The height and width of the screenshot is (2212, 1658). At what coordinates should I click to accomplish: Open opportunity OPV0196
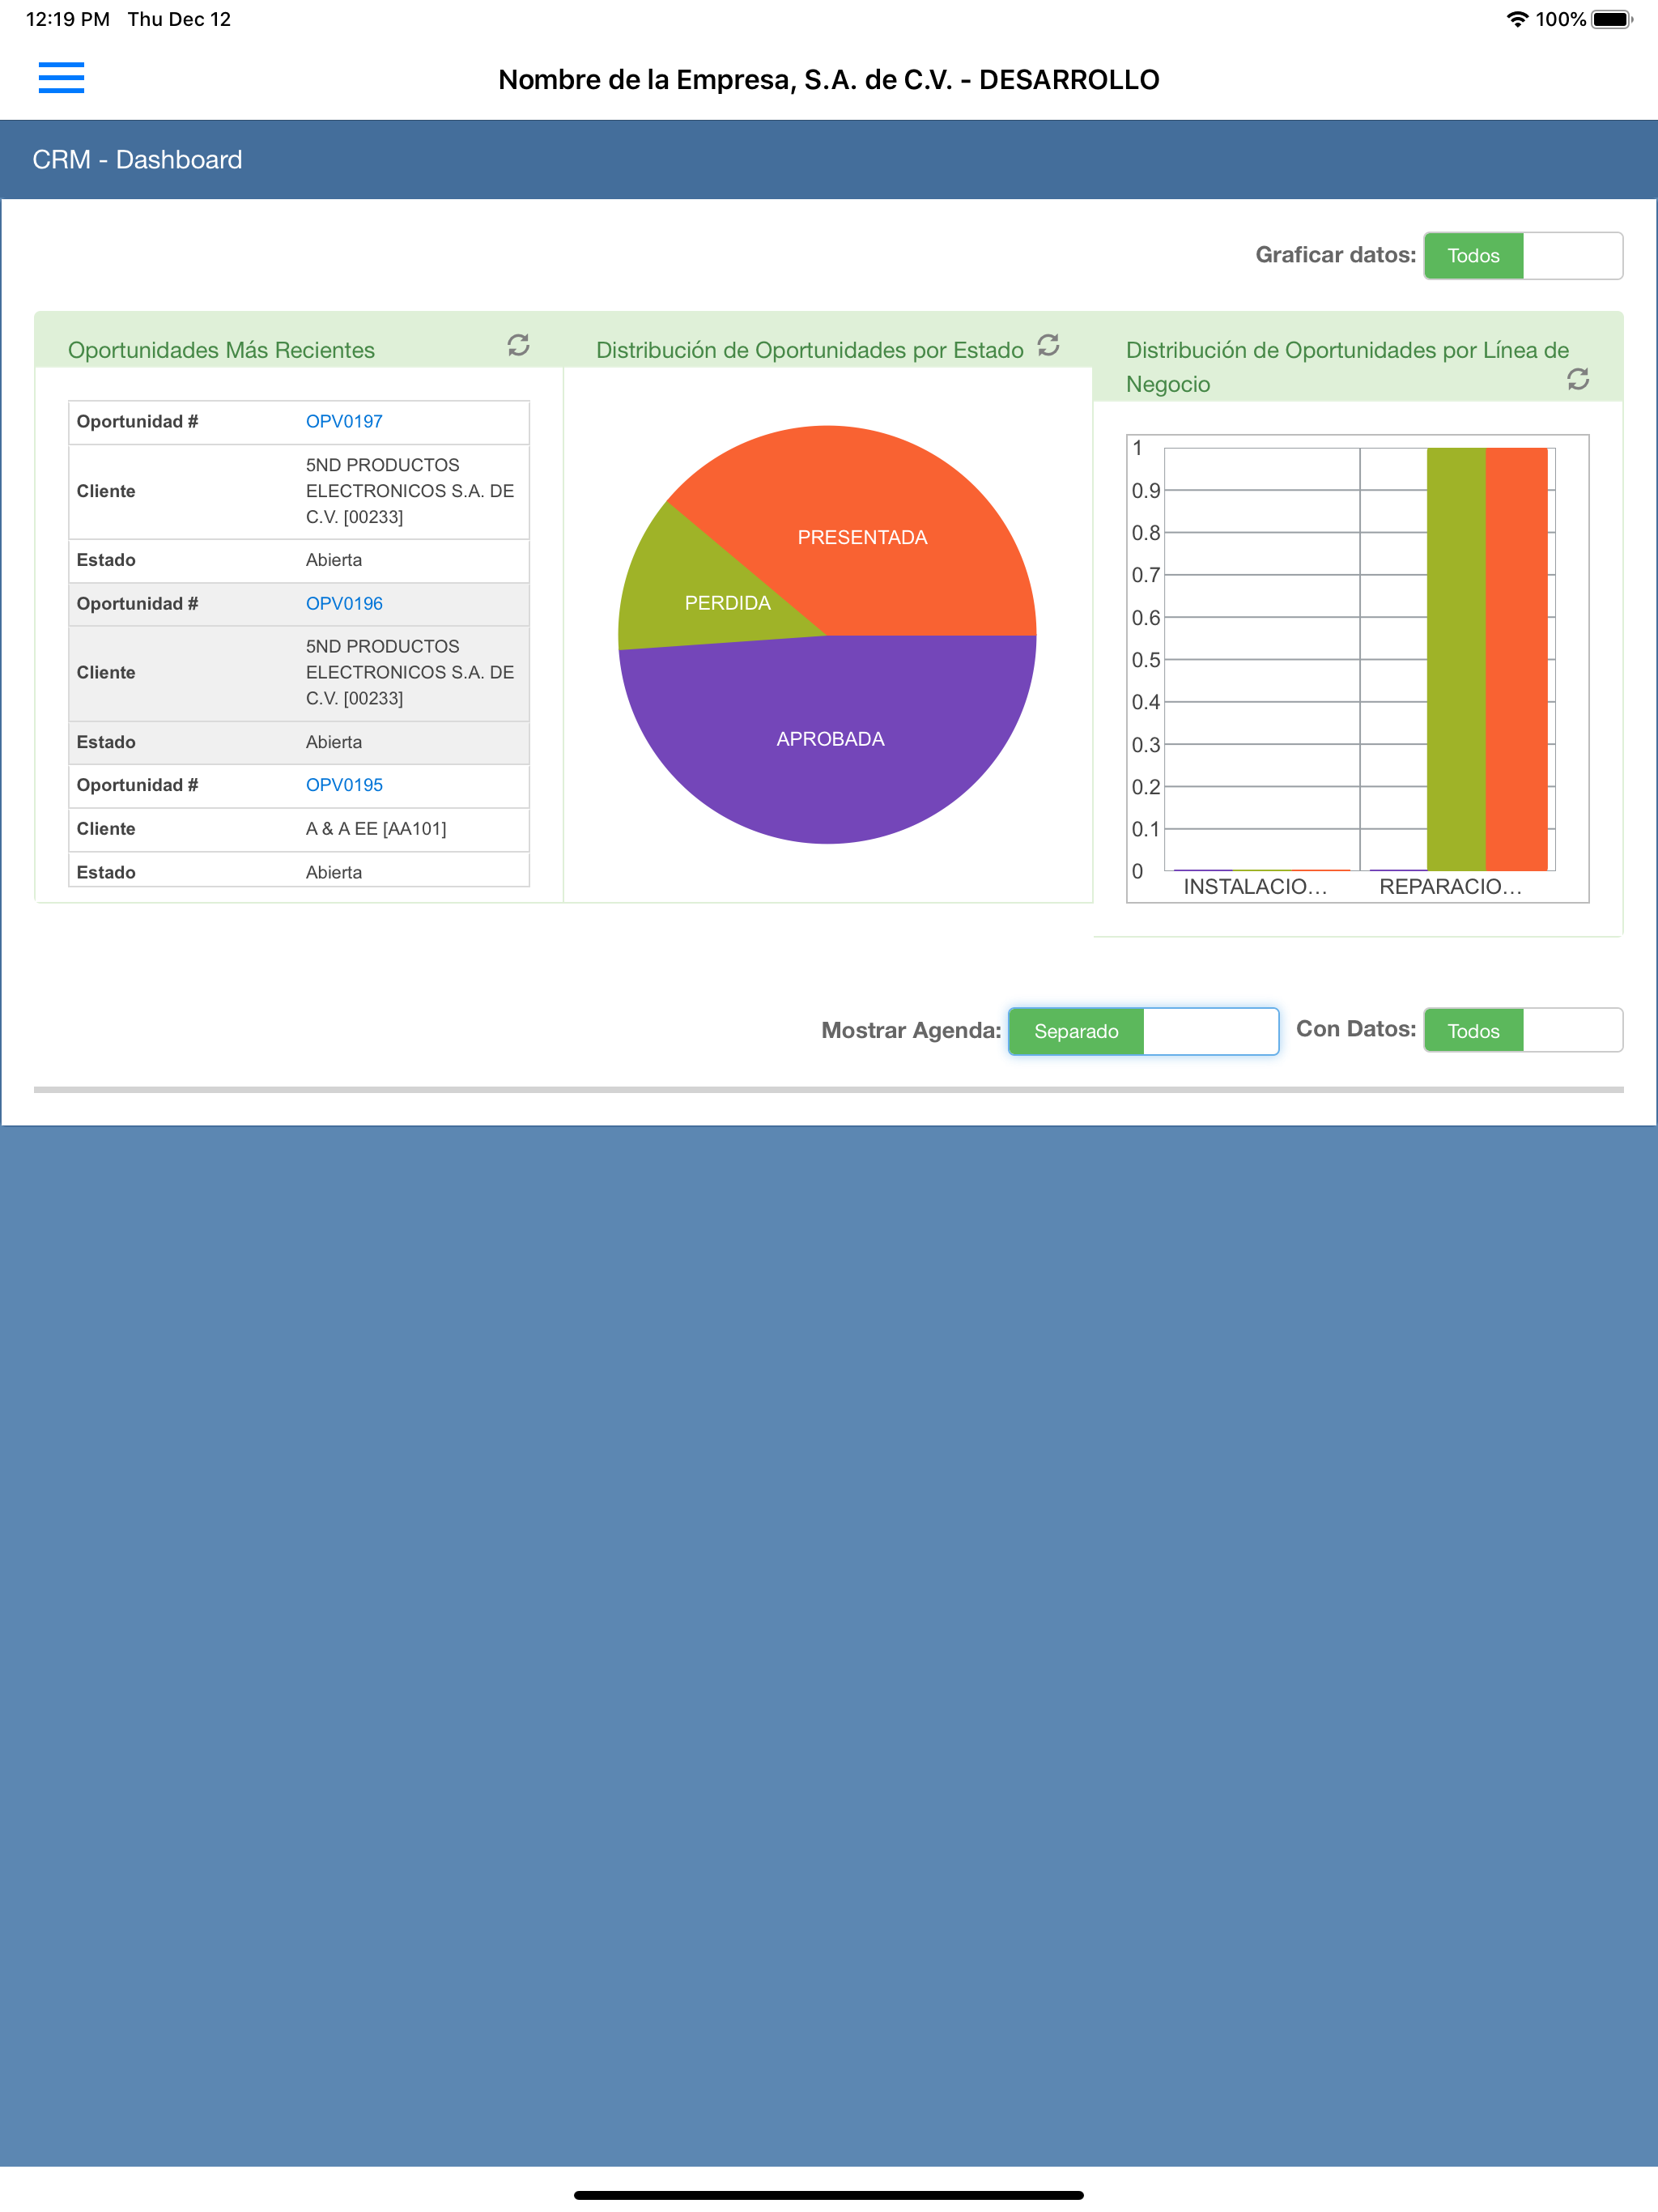344,603
